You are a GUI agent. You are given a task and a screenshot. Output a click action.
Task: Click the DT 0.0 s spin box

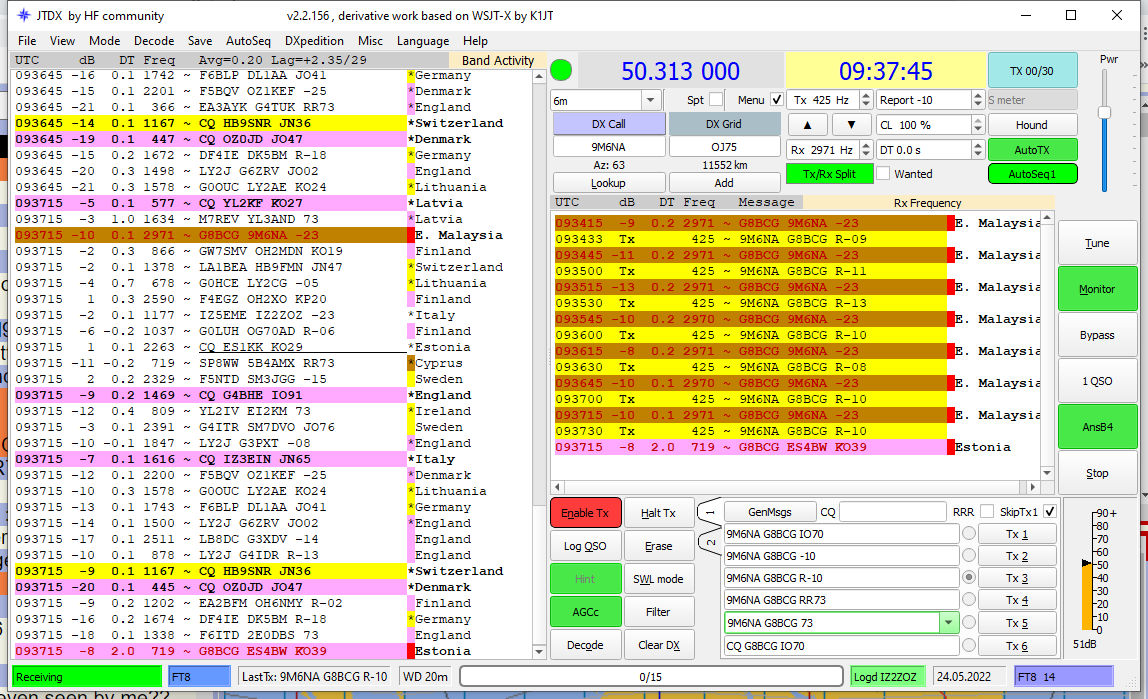[x=930, y=150]
